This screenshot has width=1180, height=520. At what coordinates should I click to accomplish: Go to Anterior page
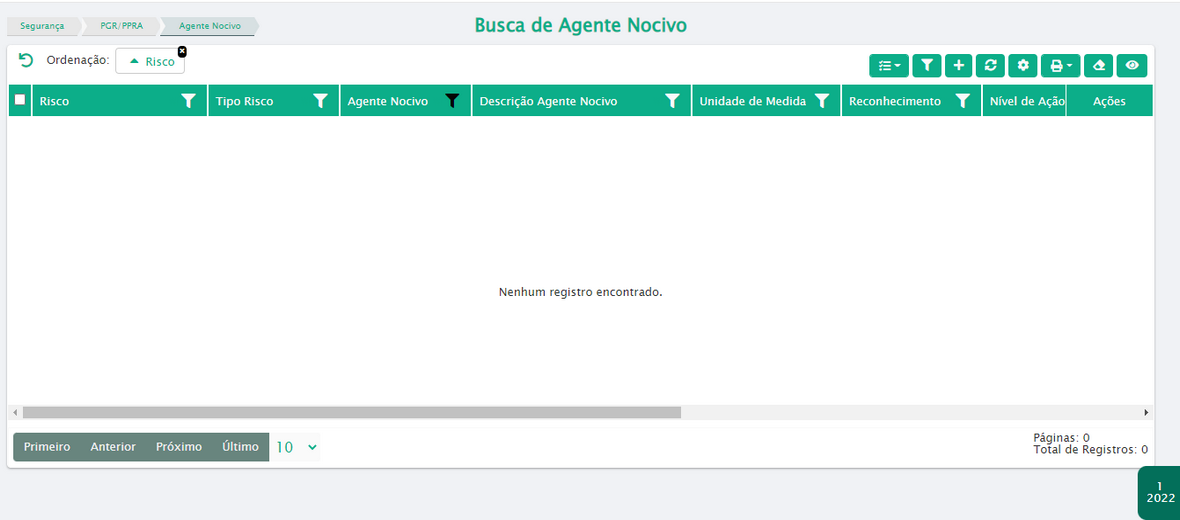coord(113,447)
